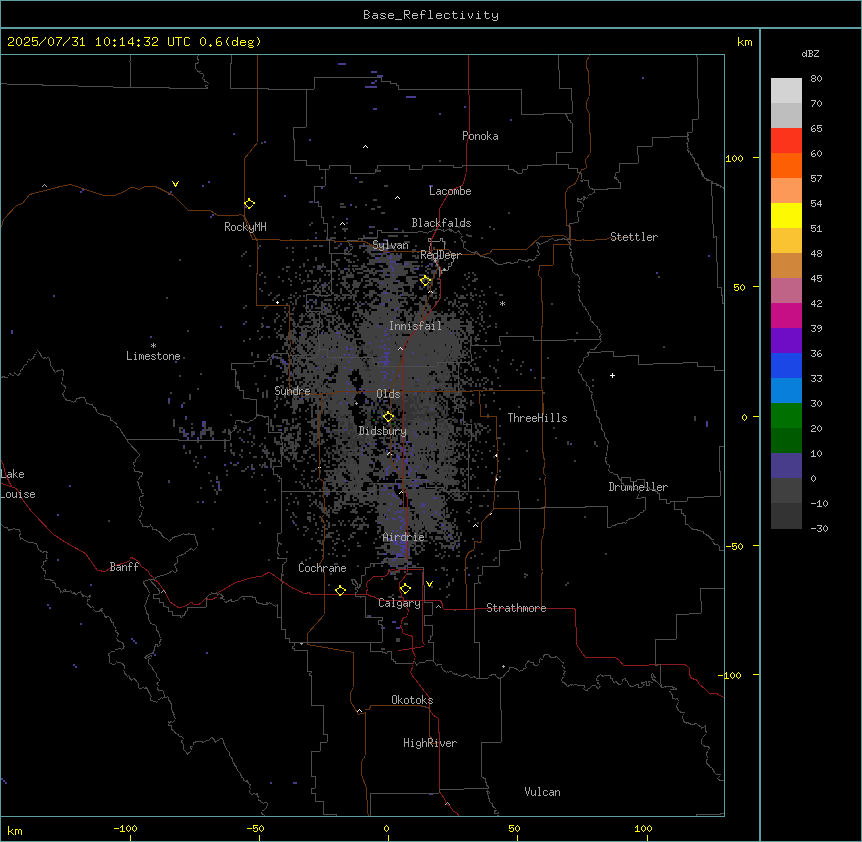
Task: Click the yellow diamond marker above Calgary
Action: click(x=405, y=589)
